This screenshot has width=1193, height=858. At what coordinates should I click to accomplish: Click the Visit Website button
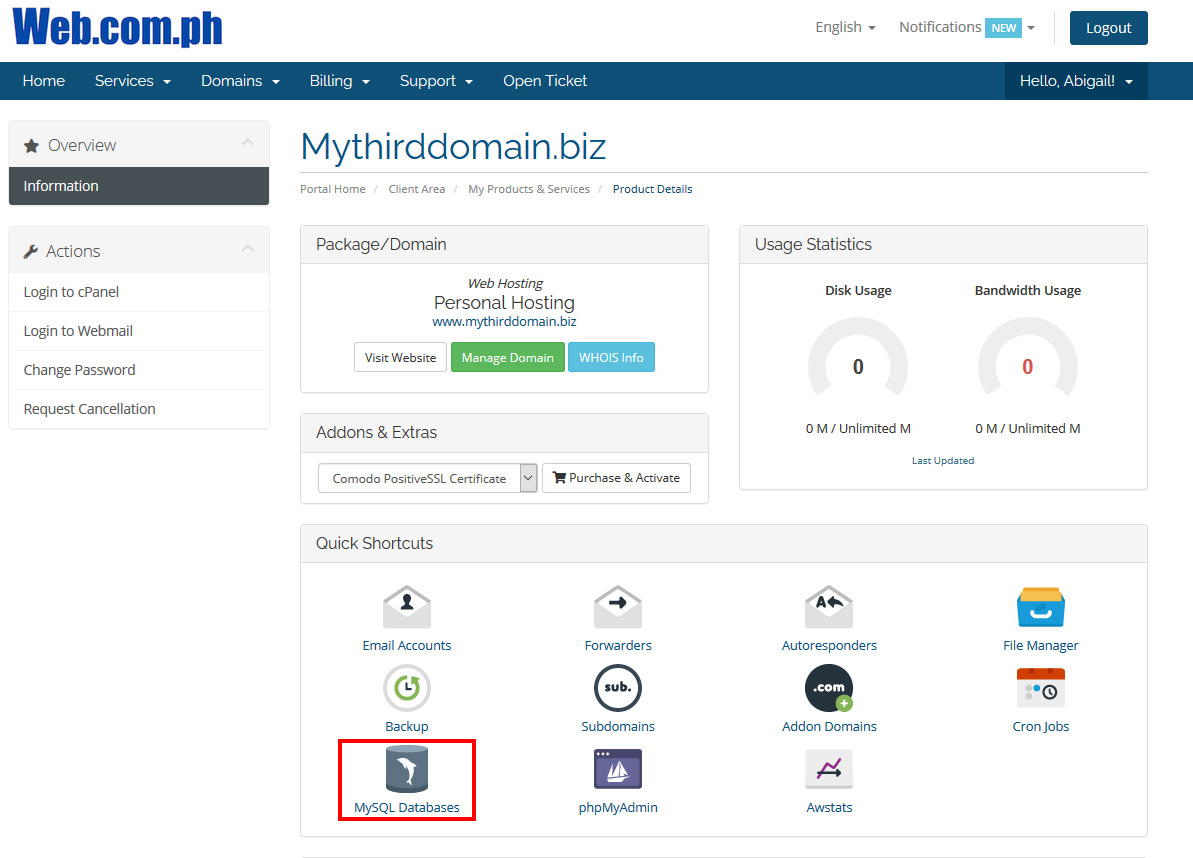400,358
